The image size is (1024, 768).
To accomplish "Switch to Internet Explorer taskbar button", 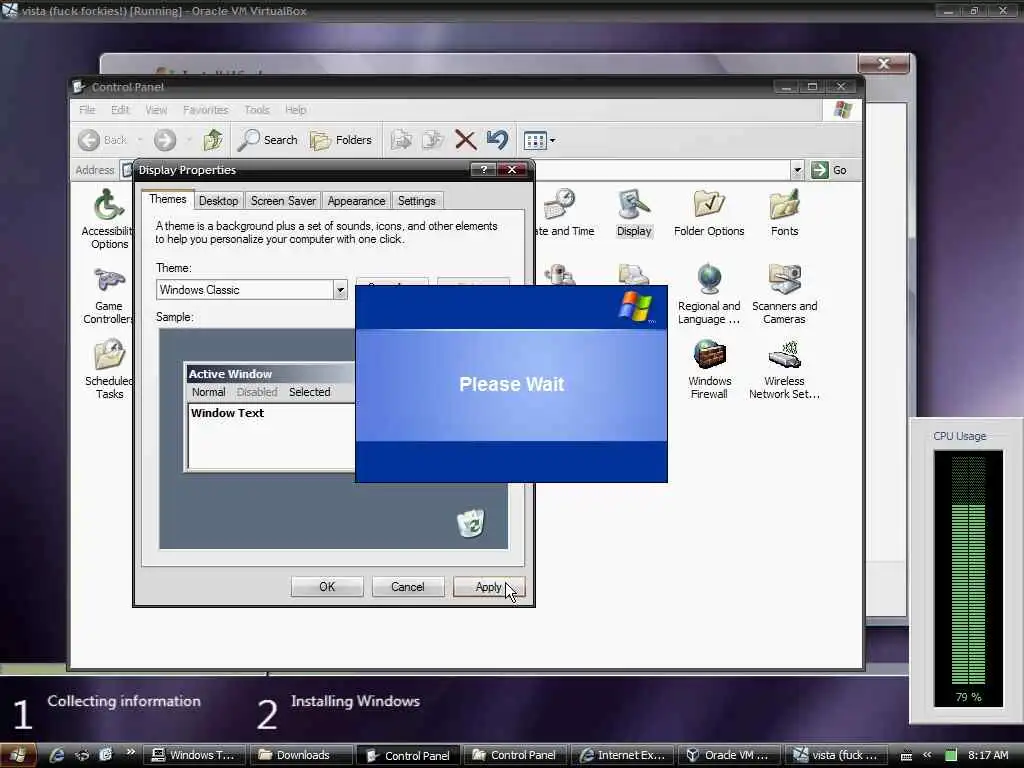I will click(x=622, y=755).
